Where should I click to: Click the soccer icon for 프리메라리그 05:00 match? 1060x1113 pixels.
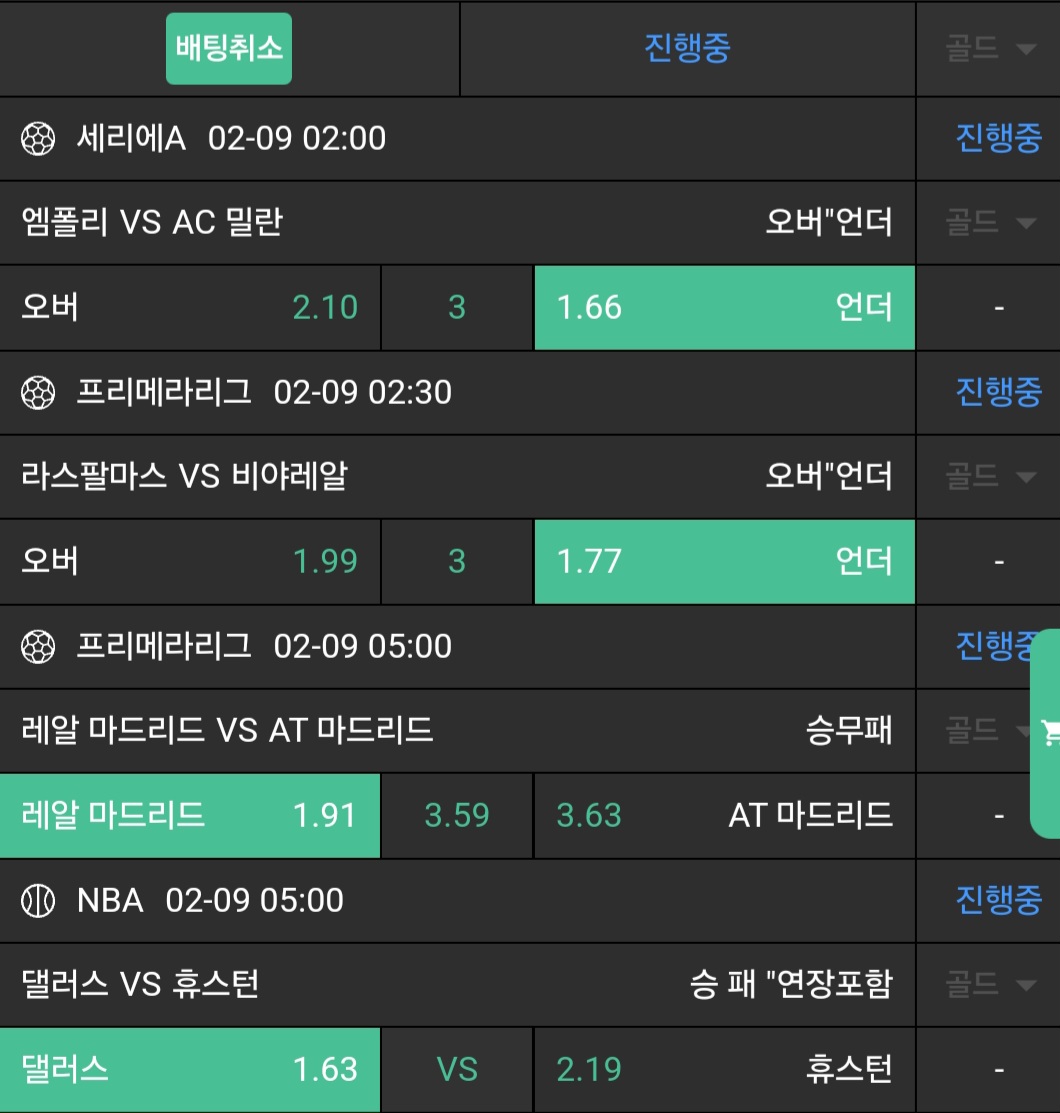(x=37, y=647)
